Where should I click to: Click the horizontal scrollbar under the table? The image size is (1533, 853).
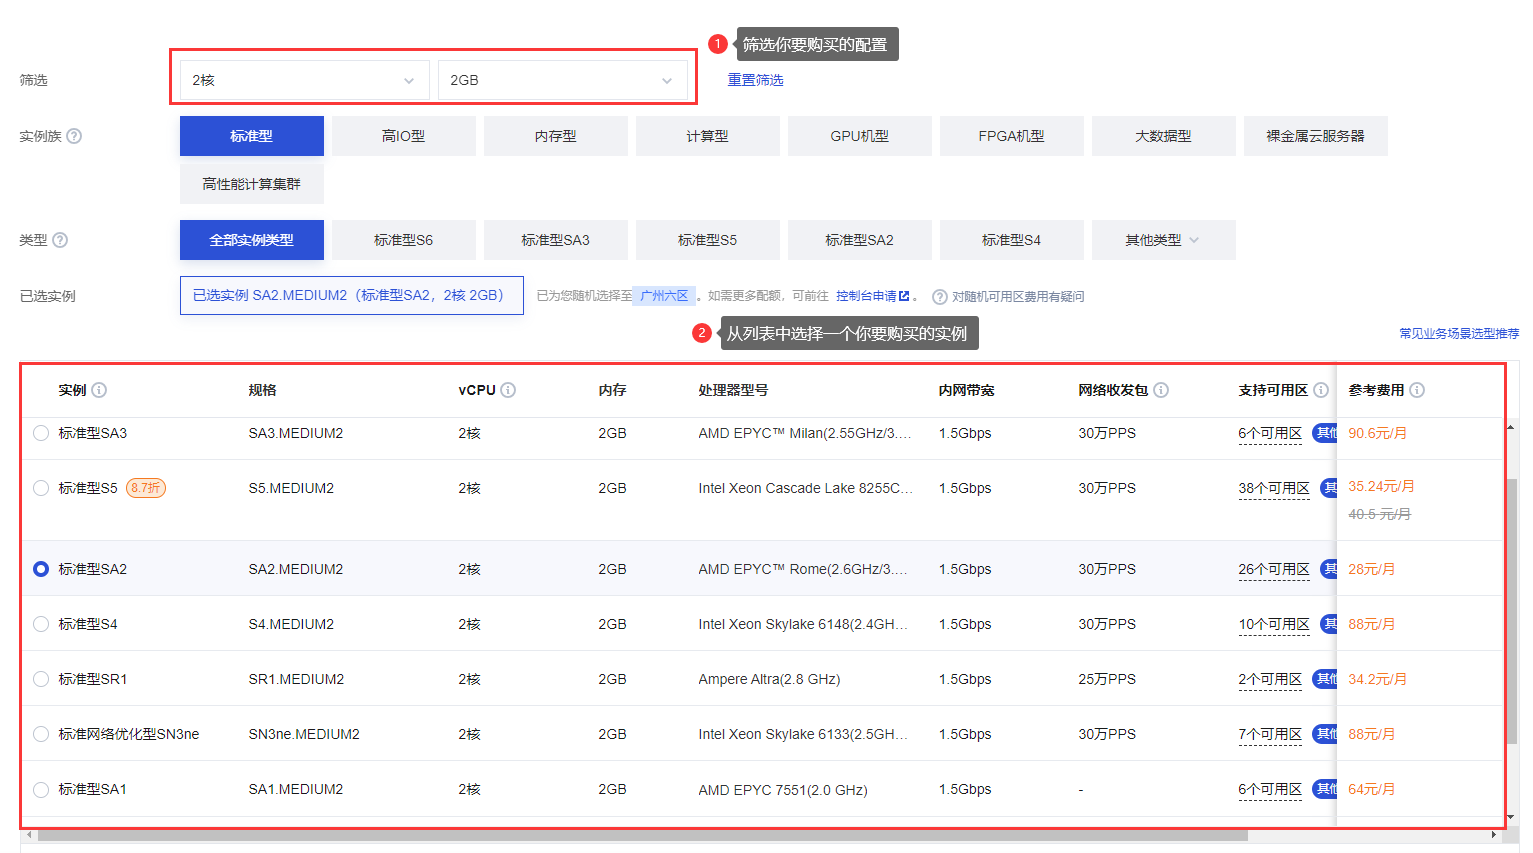pos(642,835)
